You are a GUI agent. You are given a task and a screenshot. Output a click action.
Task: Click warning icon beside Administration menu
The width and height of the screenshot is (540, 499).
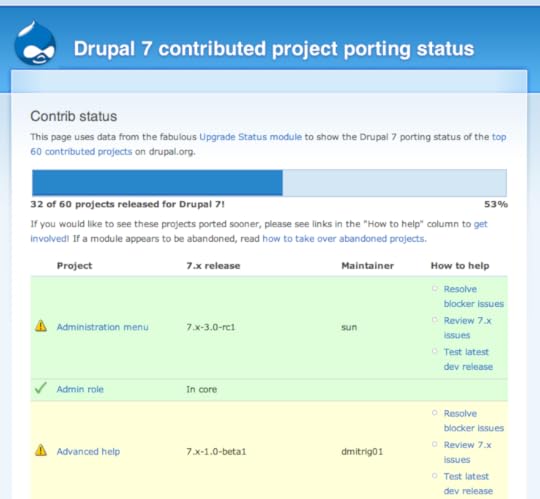click(41, 326)
